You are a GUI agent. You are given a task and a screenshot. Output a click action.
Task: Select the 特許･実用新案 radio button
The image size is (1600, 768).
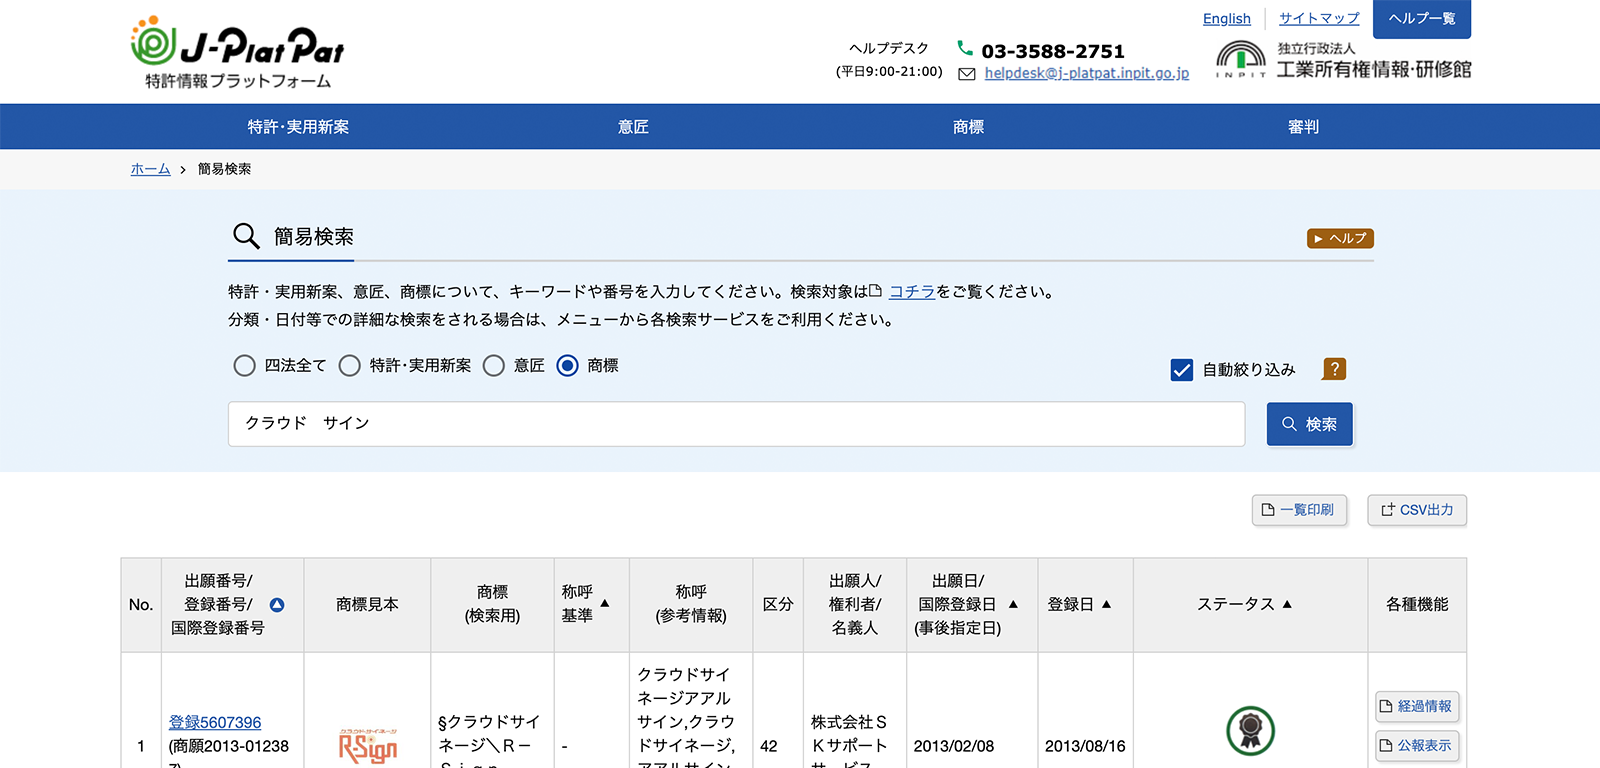[349, 366]
